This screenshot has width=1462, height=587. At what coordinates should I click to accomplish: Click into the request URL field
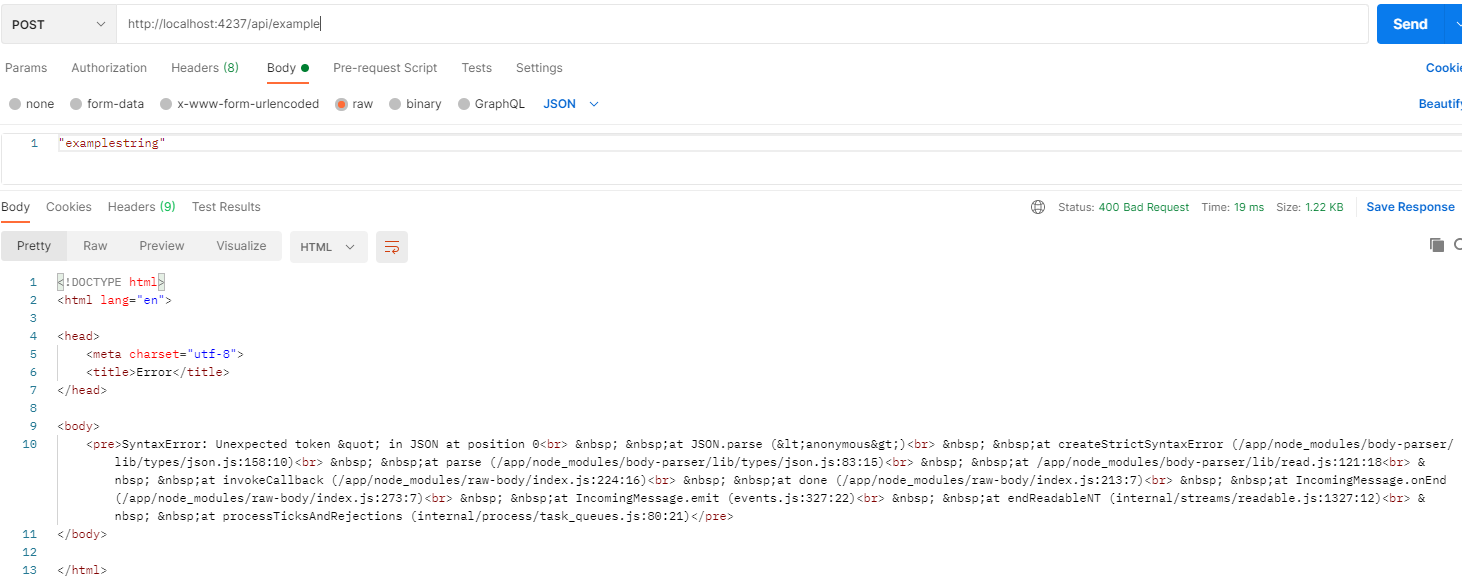pyautogui.click(x=742, y=24)
